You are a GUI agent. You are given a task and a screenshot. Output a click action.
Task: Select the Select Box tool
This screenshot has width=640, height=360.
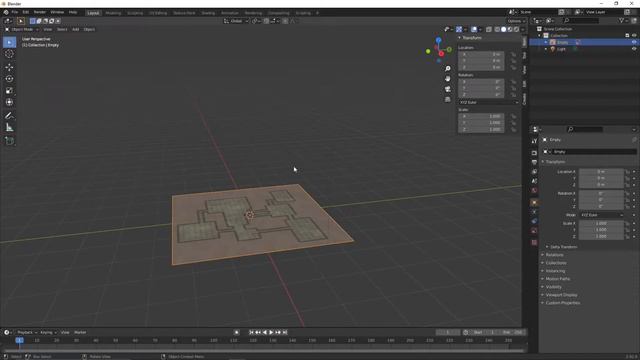point(9,42)
